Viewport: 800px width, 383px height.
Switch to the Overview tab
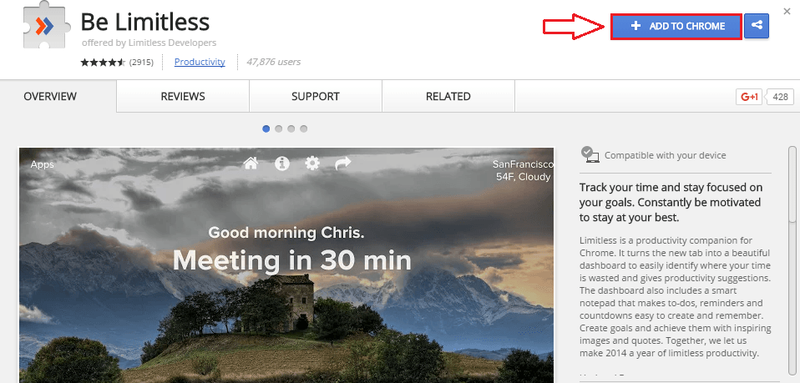click(x=50, y=96)
